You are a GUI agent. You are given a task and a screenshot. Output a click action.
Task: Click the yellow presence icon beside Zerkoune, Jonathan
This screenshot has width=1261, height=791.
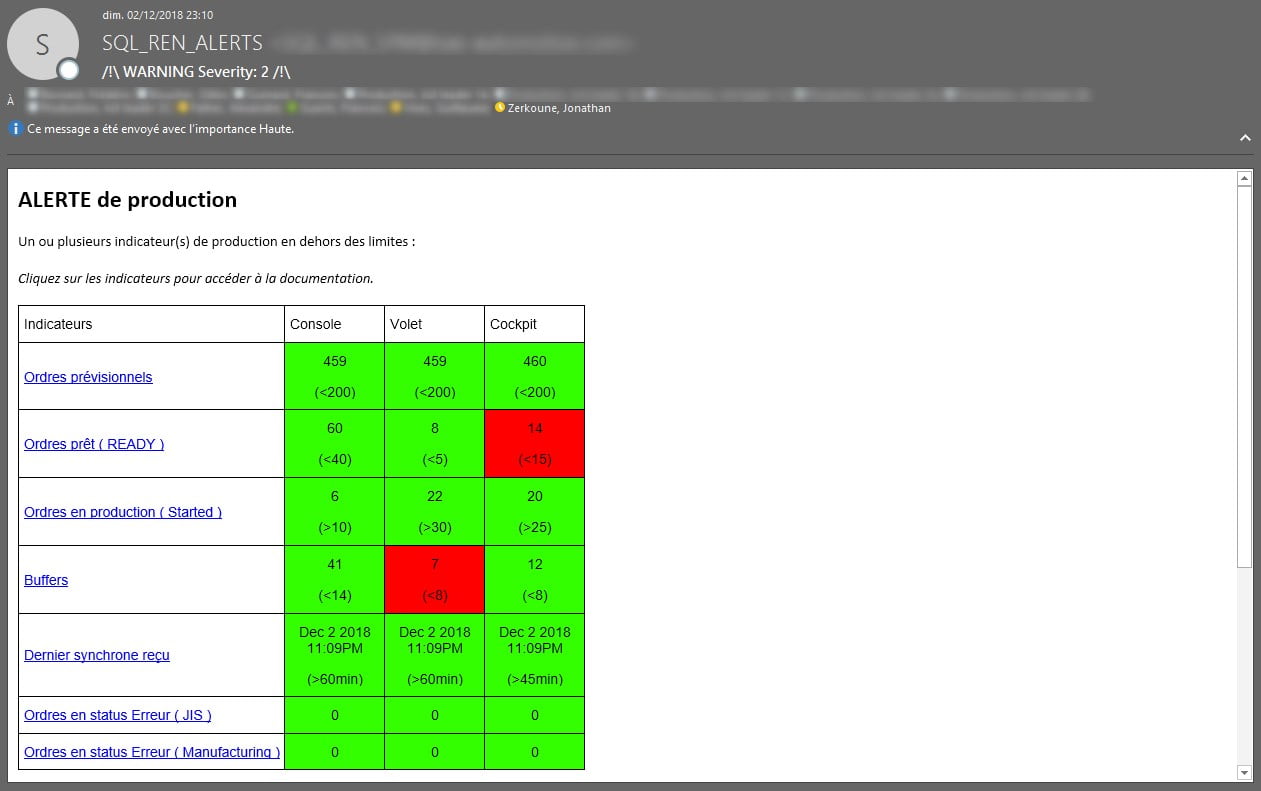(x=500, y=108)
